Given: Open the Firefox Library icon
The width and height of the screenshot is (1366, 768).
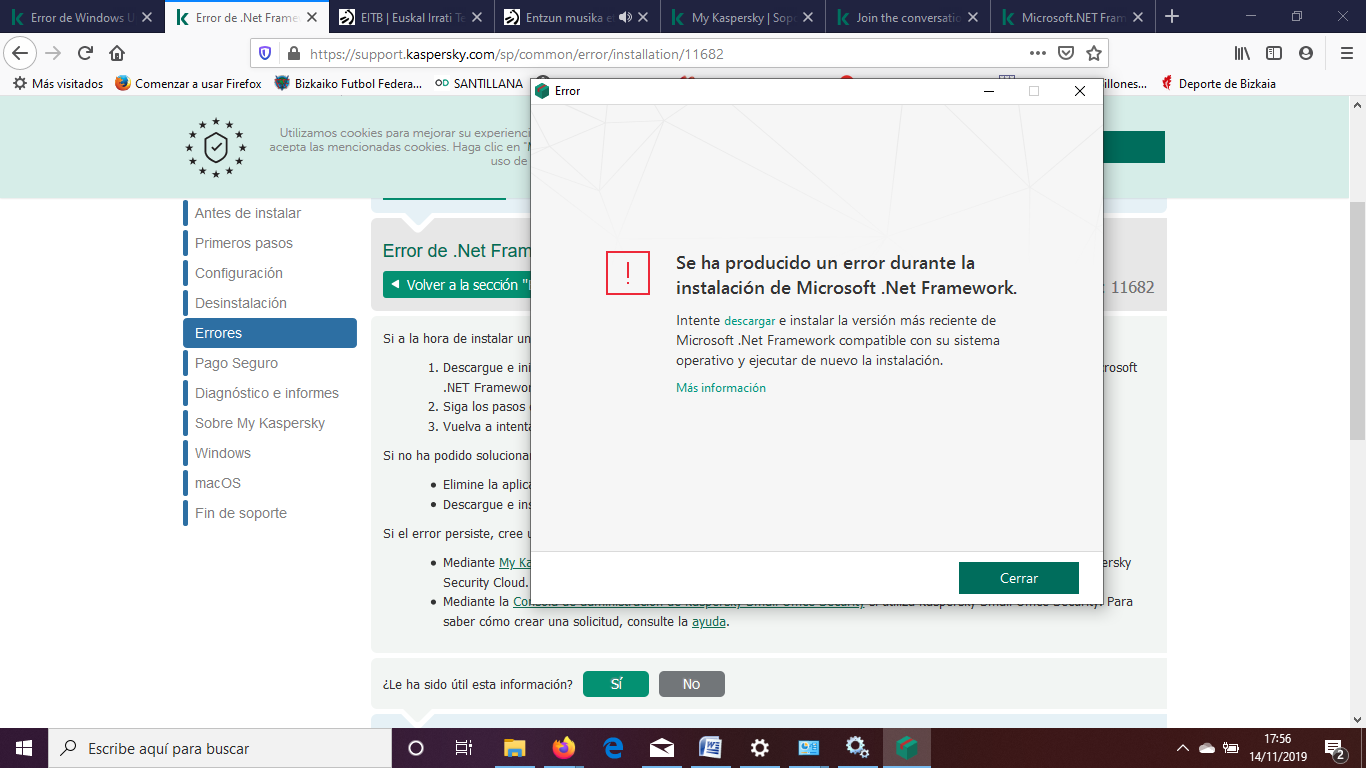Looking at the screenshot, I should coord(1243,54).
